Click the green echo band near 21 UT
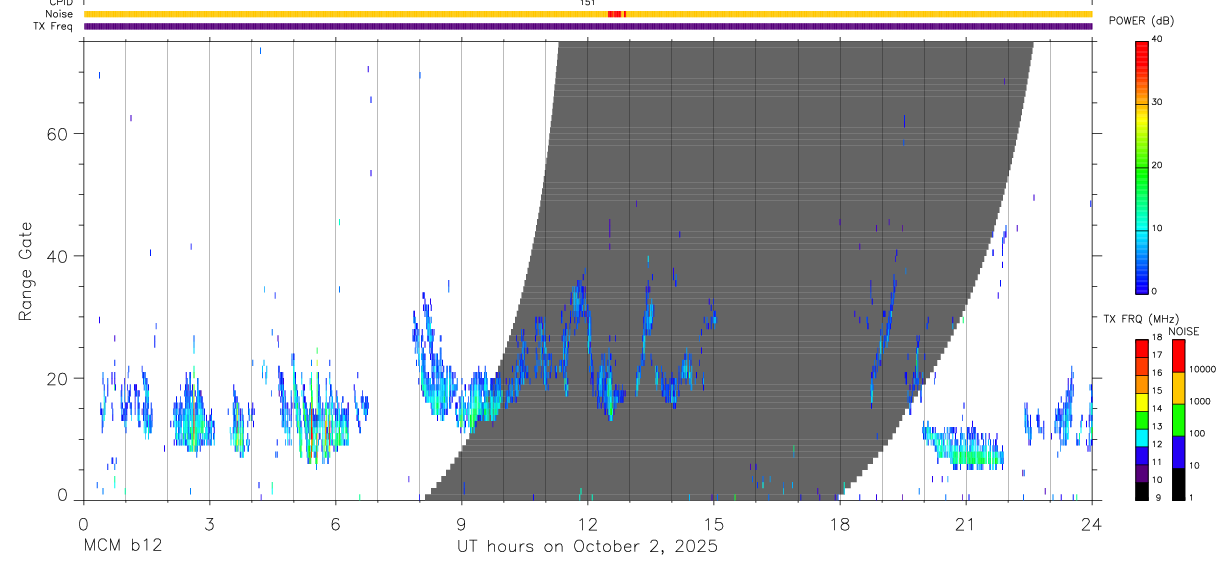 click(x=977, y=458)
